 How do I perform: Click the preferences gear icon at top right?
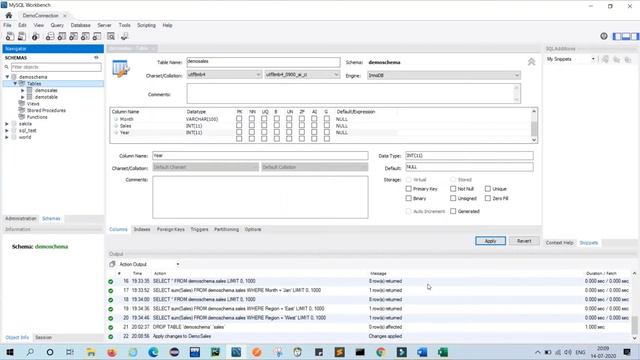pos(604,36)
